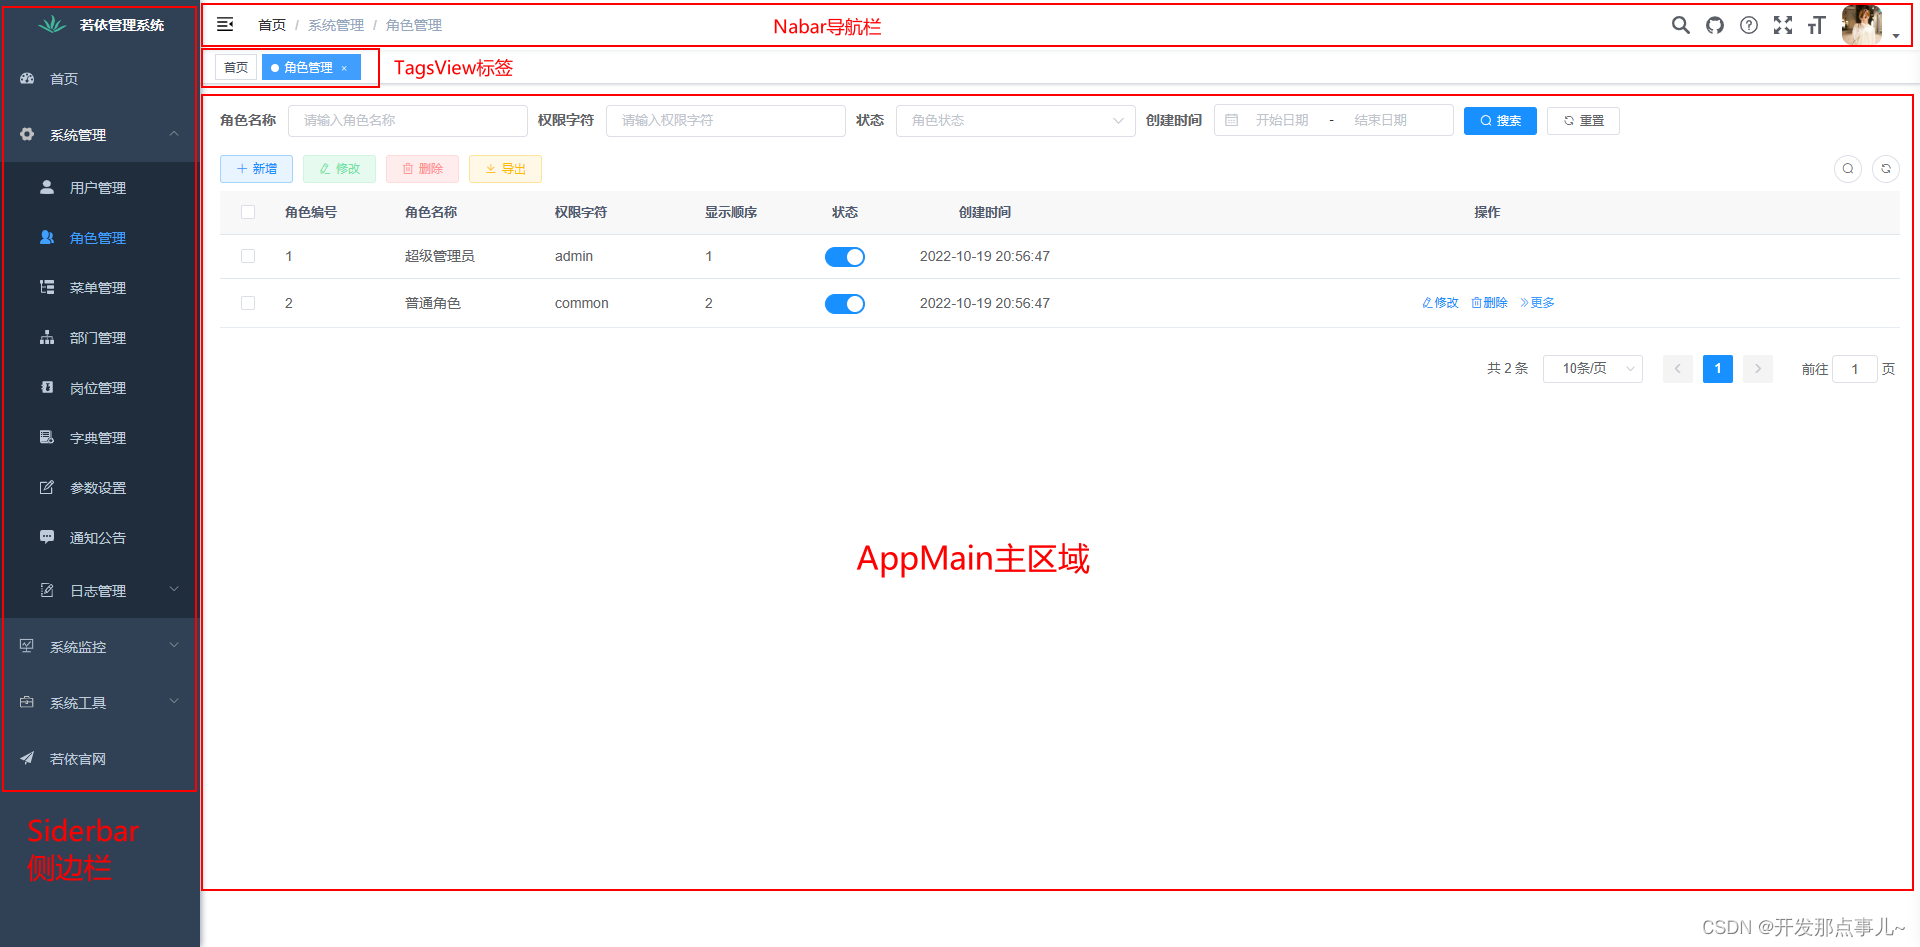Open the help question-mark icon
The height and width of the screenshot is (947, 1920).
click(x=1749, y=25)
